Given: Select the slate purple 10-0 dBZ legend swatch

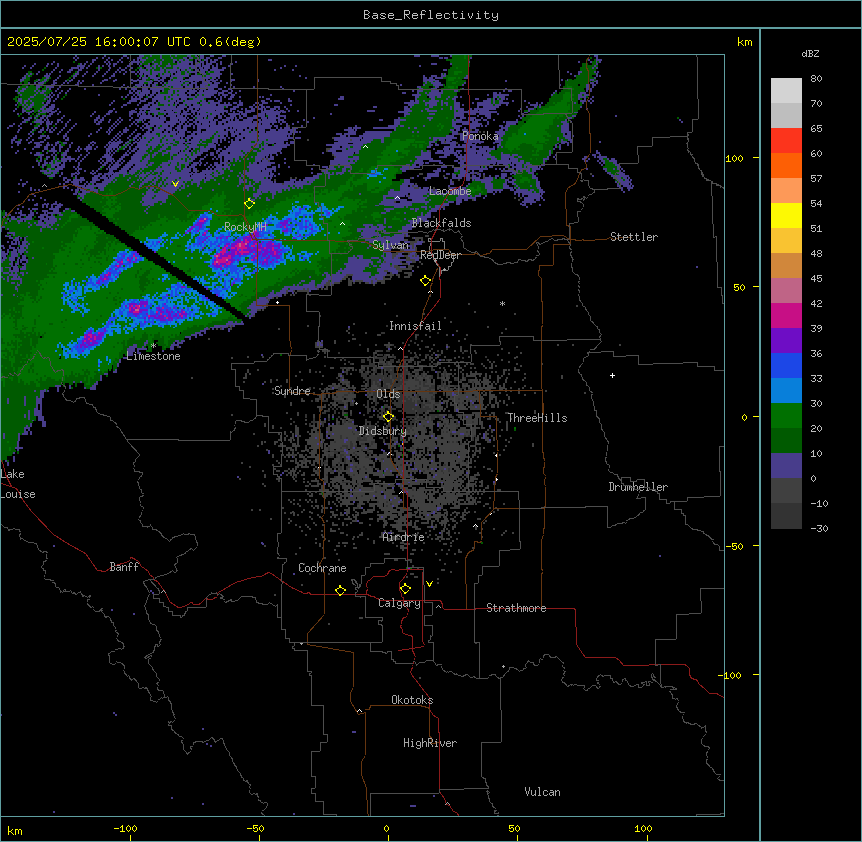Looking at the screenshot, I should coord(786,466).
